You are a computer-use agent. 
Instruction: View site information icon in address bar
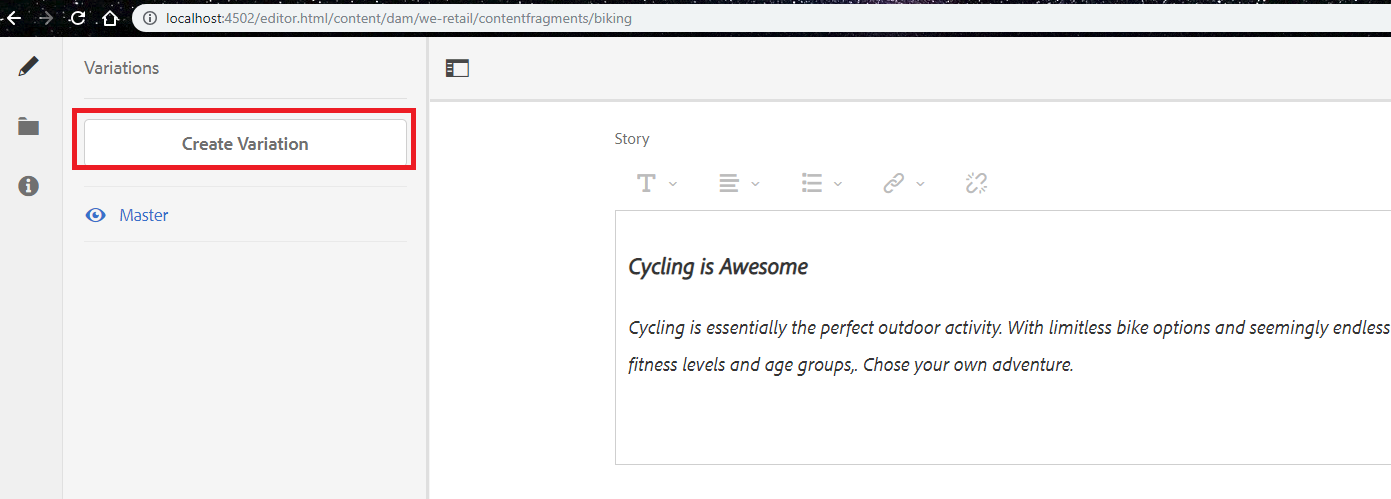point(150,18)
